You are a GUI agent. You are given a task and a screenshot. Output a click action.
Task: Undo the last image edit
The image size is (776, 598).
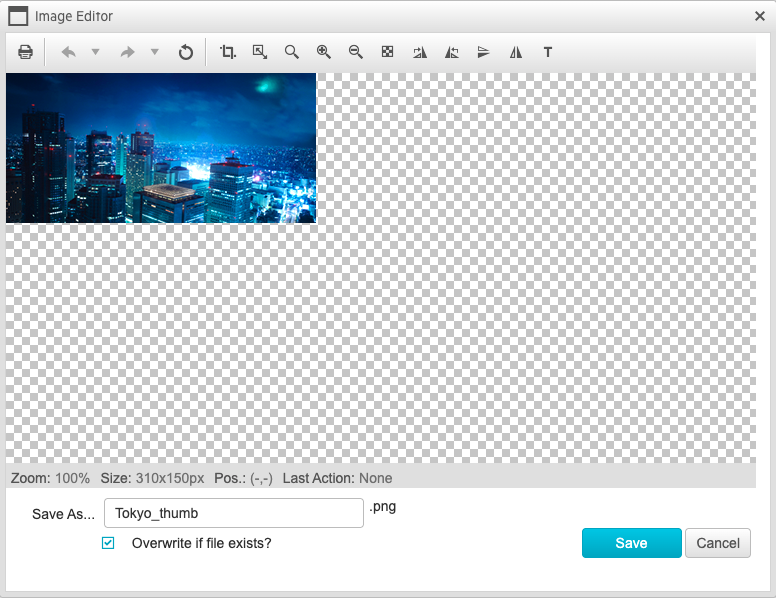(x=68, y=52)
